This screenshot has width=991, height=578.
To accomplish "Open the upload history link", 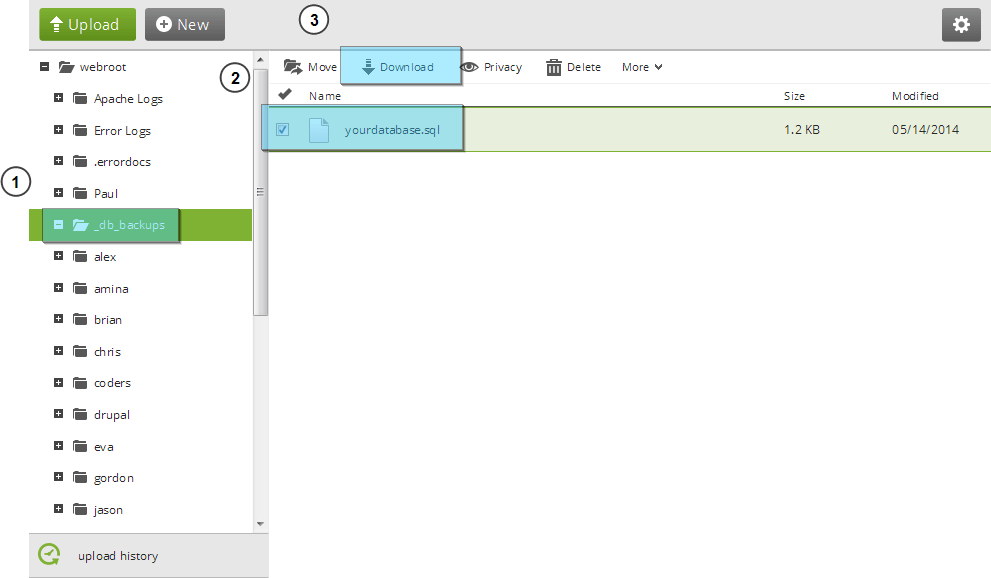I will pos(118,556).
